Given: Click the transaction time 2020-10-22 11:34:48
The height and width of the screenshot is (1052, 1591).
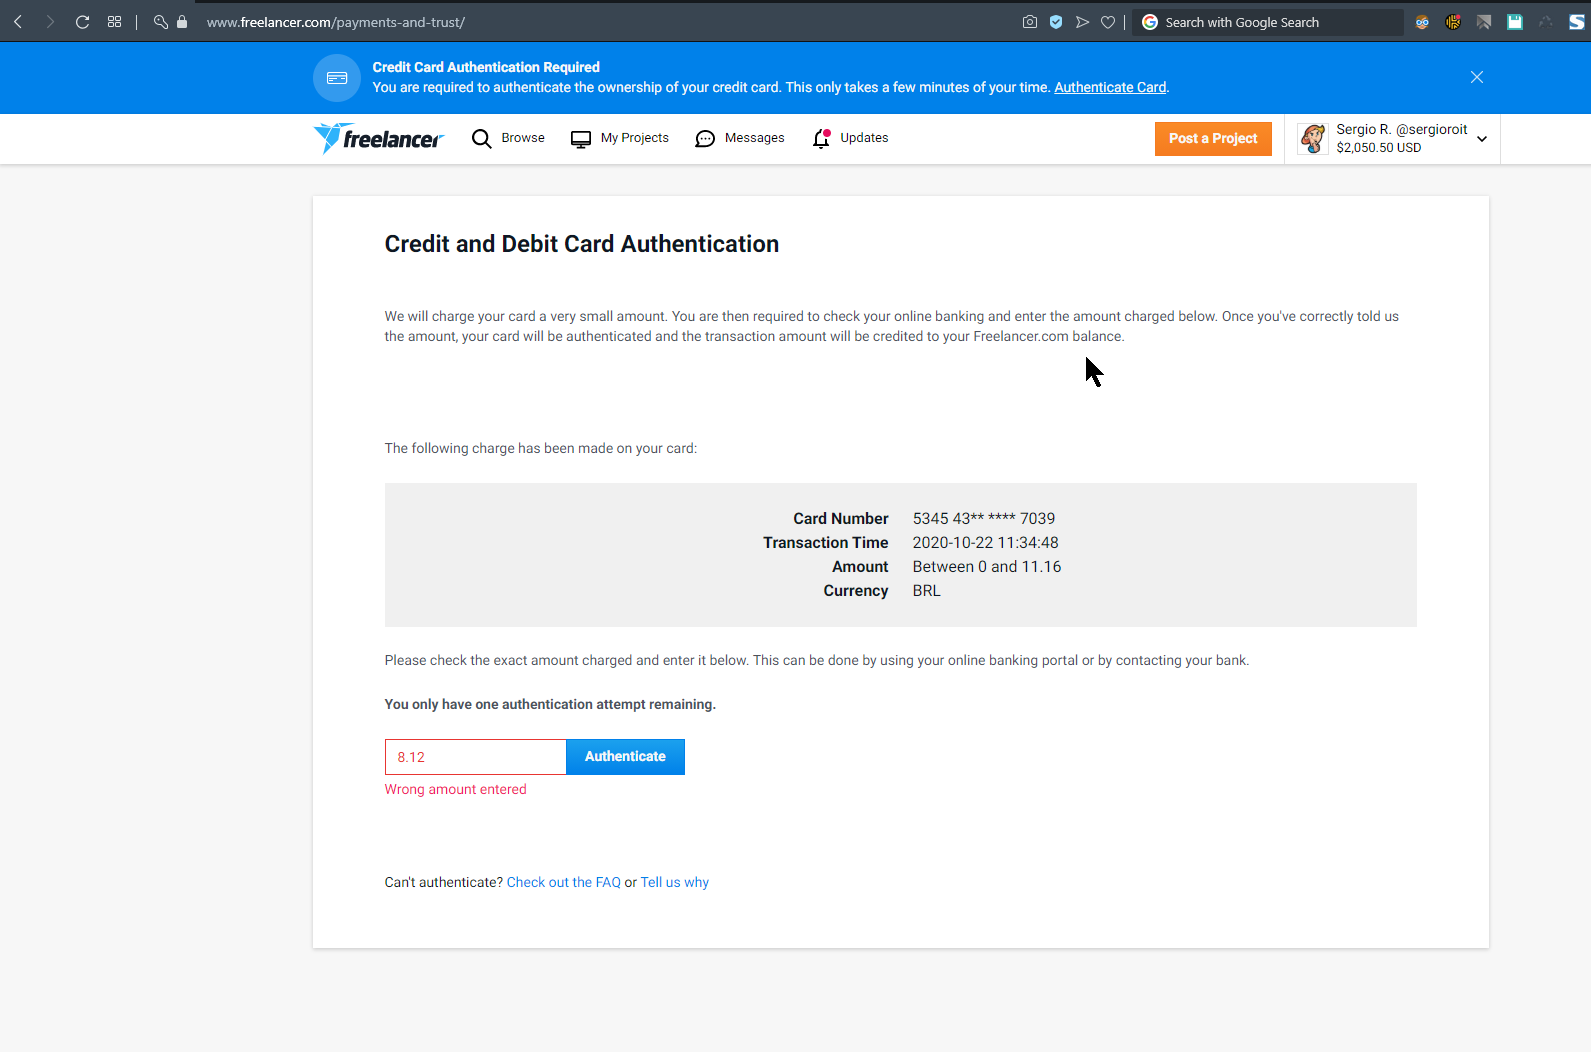Looking at the screenshot, I should click(986, 542).
